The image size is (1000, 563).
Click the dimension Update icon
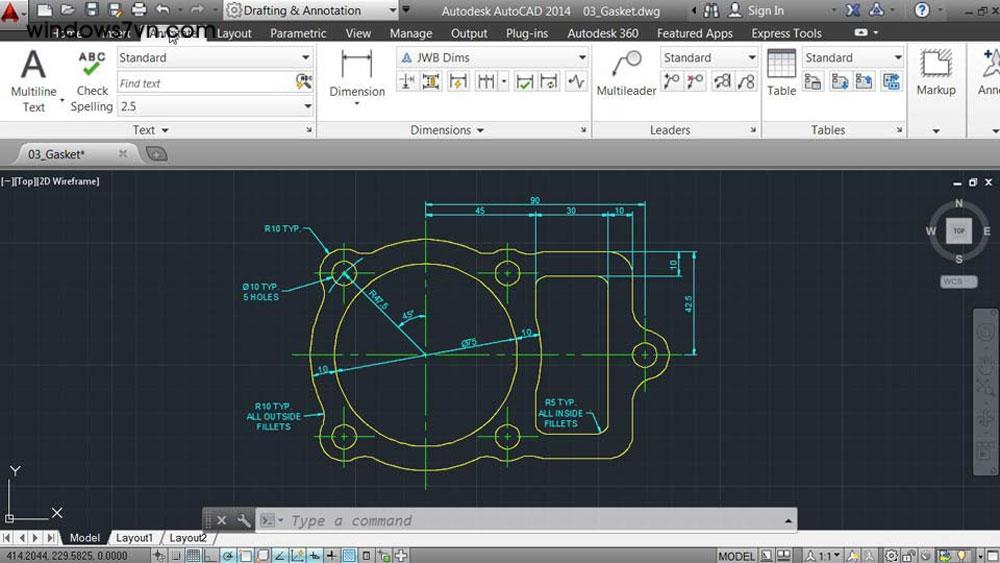coord(548,82)
